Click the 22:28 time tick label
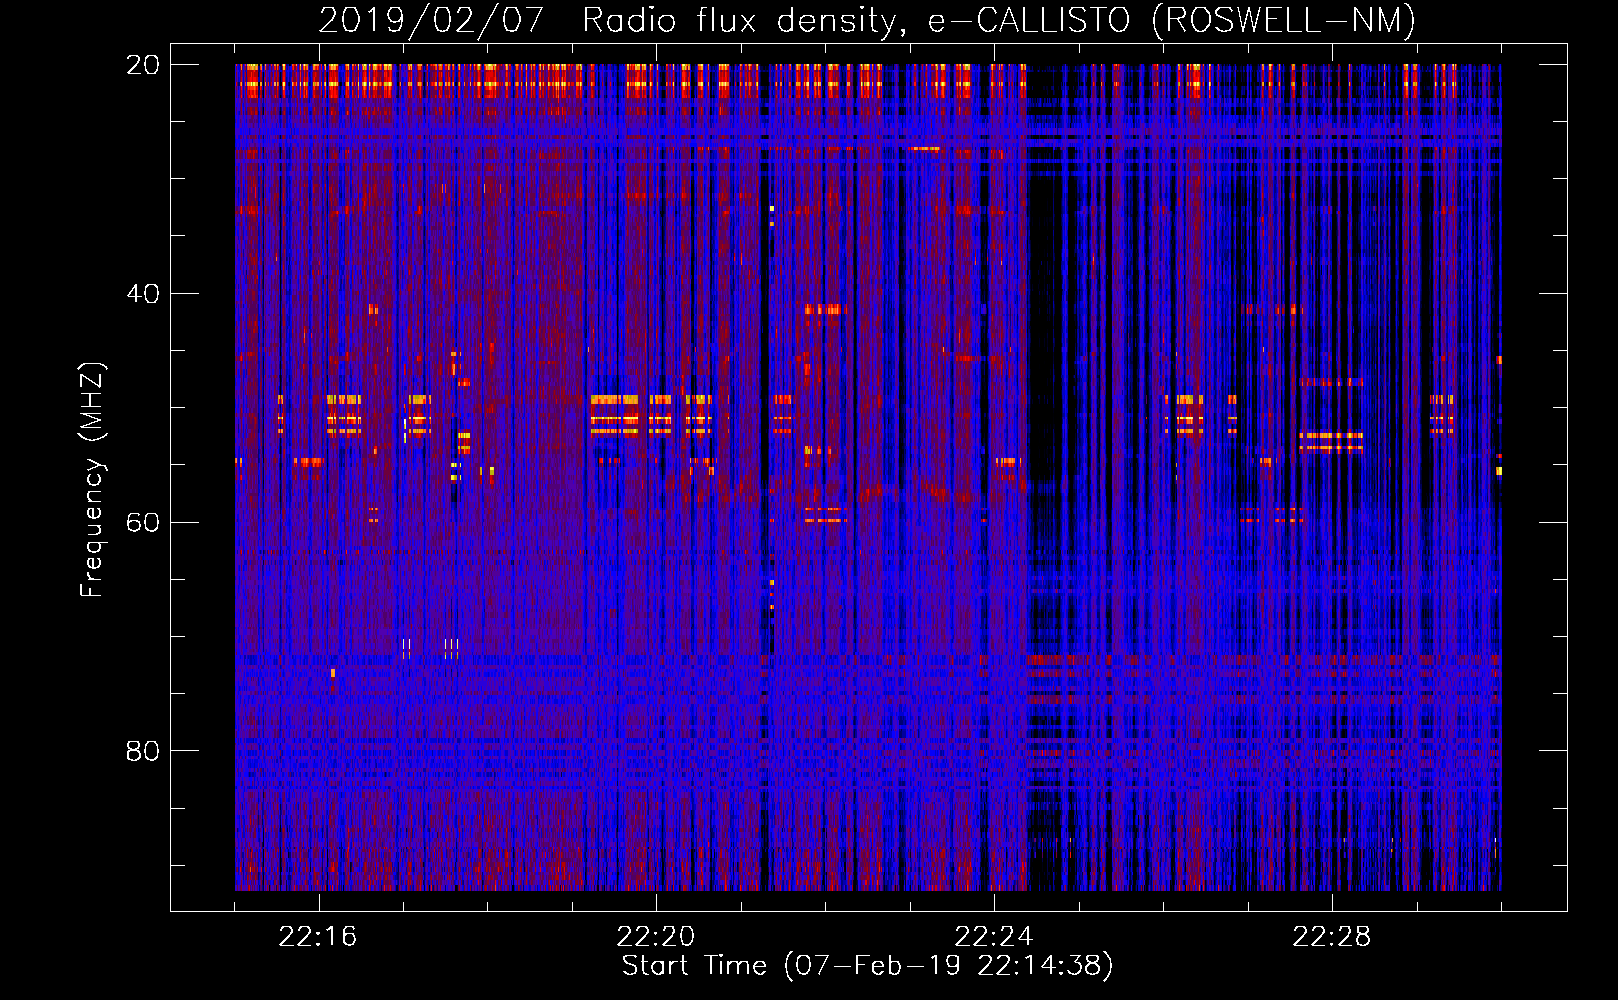The height and width of the screenshot is (1000, 1618). coord(1332,937)
